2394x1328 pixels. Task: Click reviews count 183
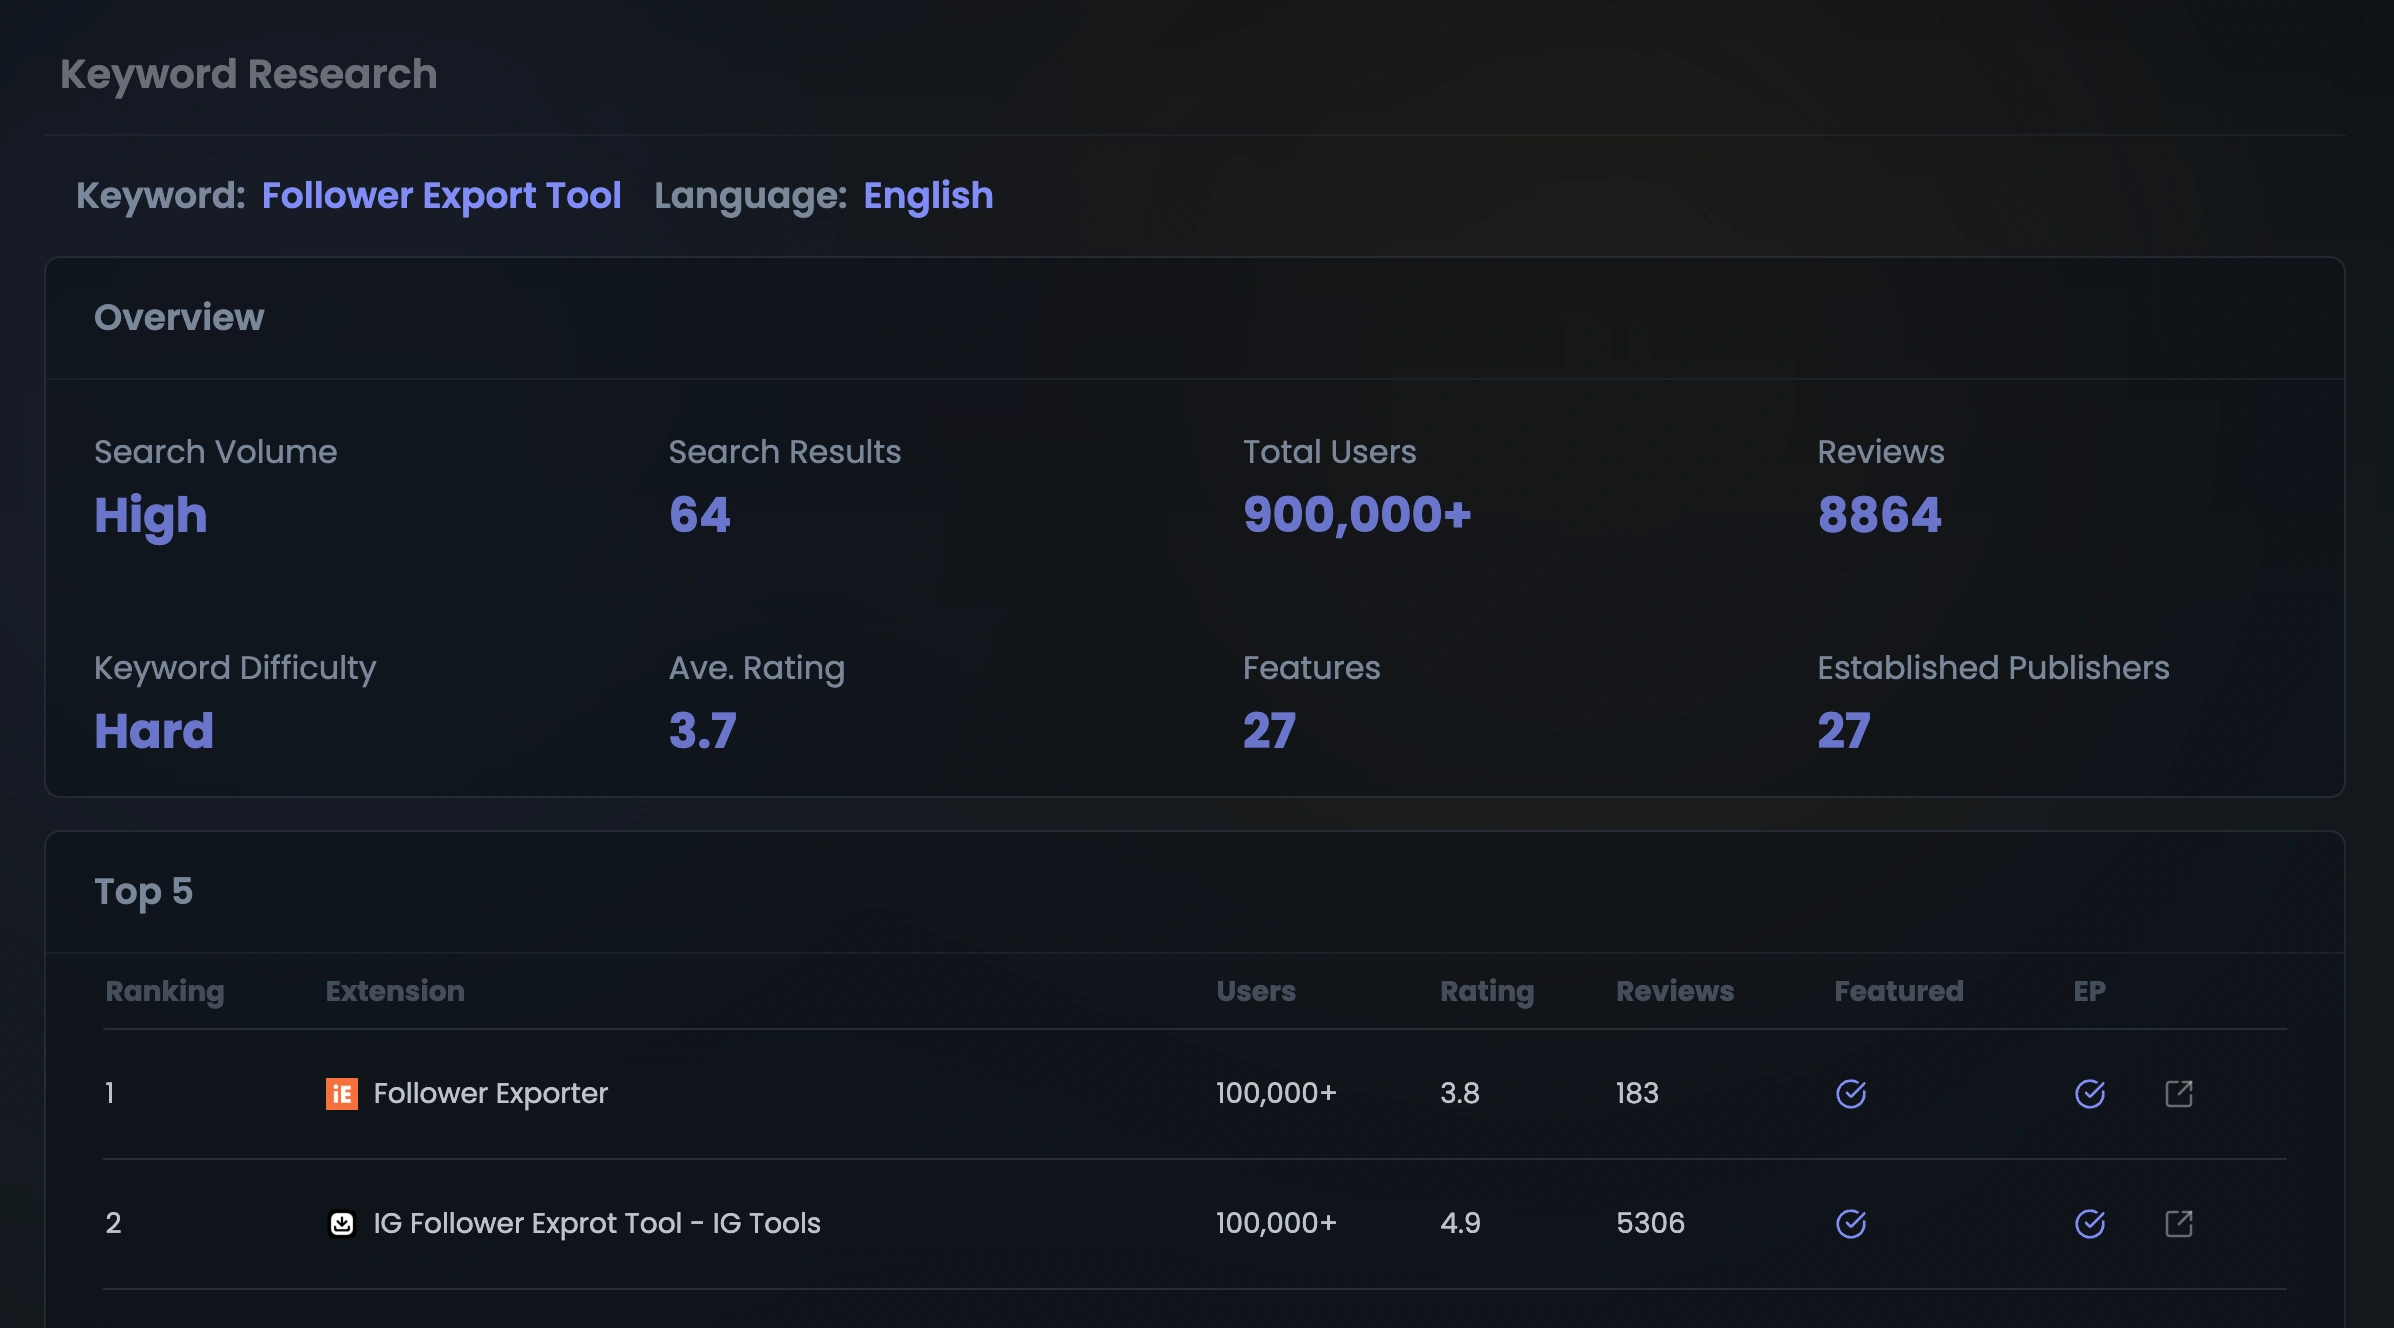point(1637,1093)
